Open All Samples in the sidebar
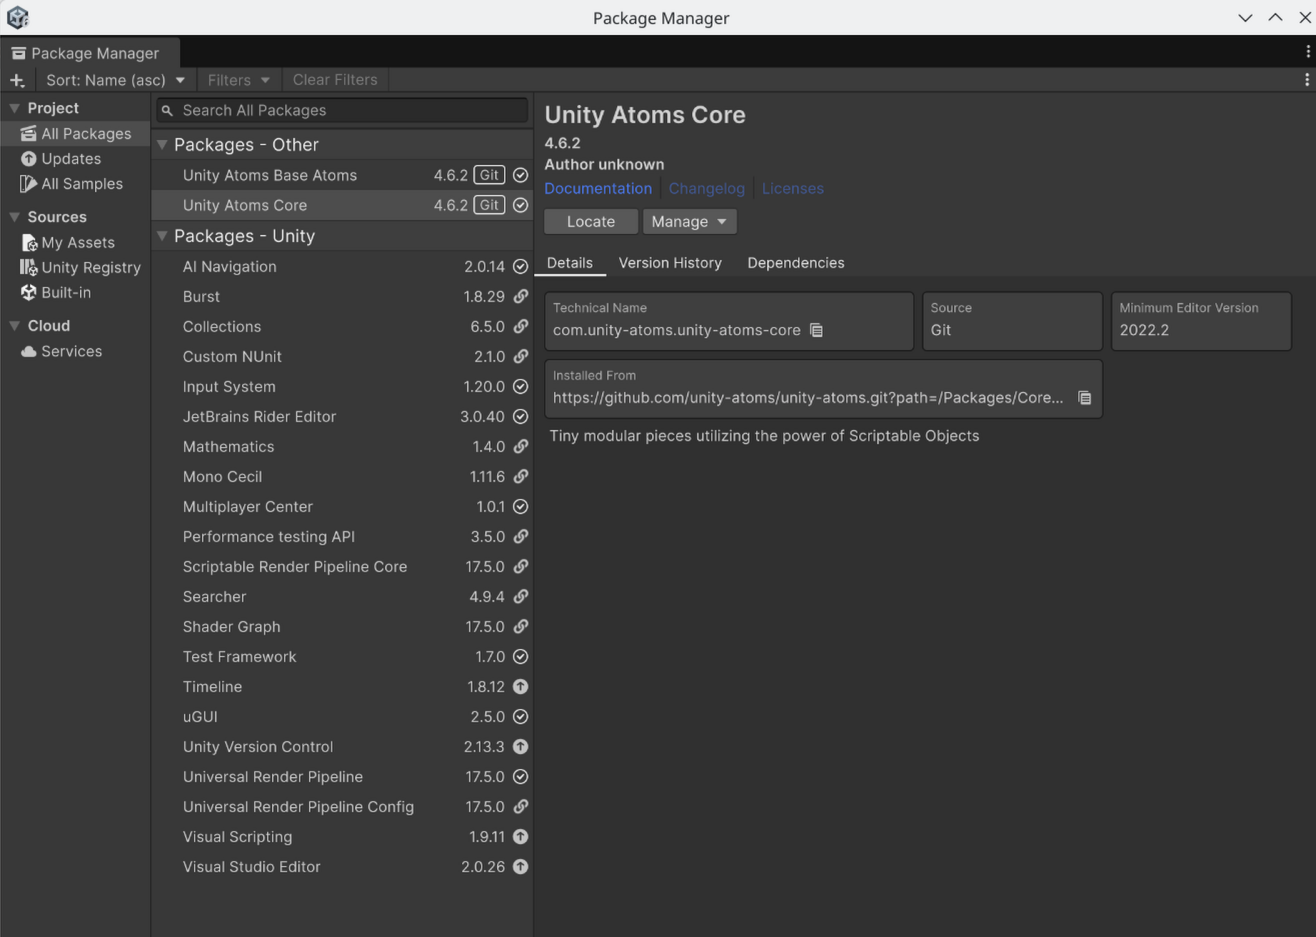Image resolution: width=1316 pixels, height=937 pixels. 76,184
